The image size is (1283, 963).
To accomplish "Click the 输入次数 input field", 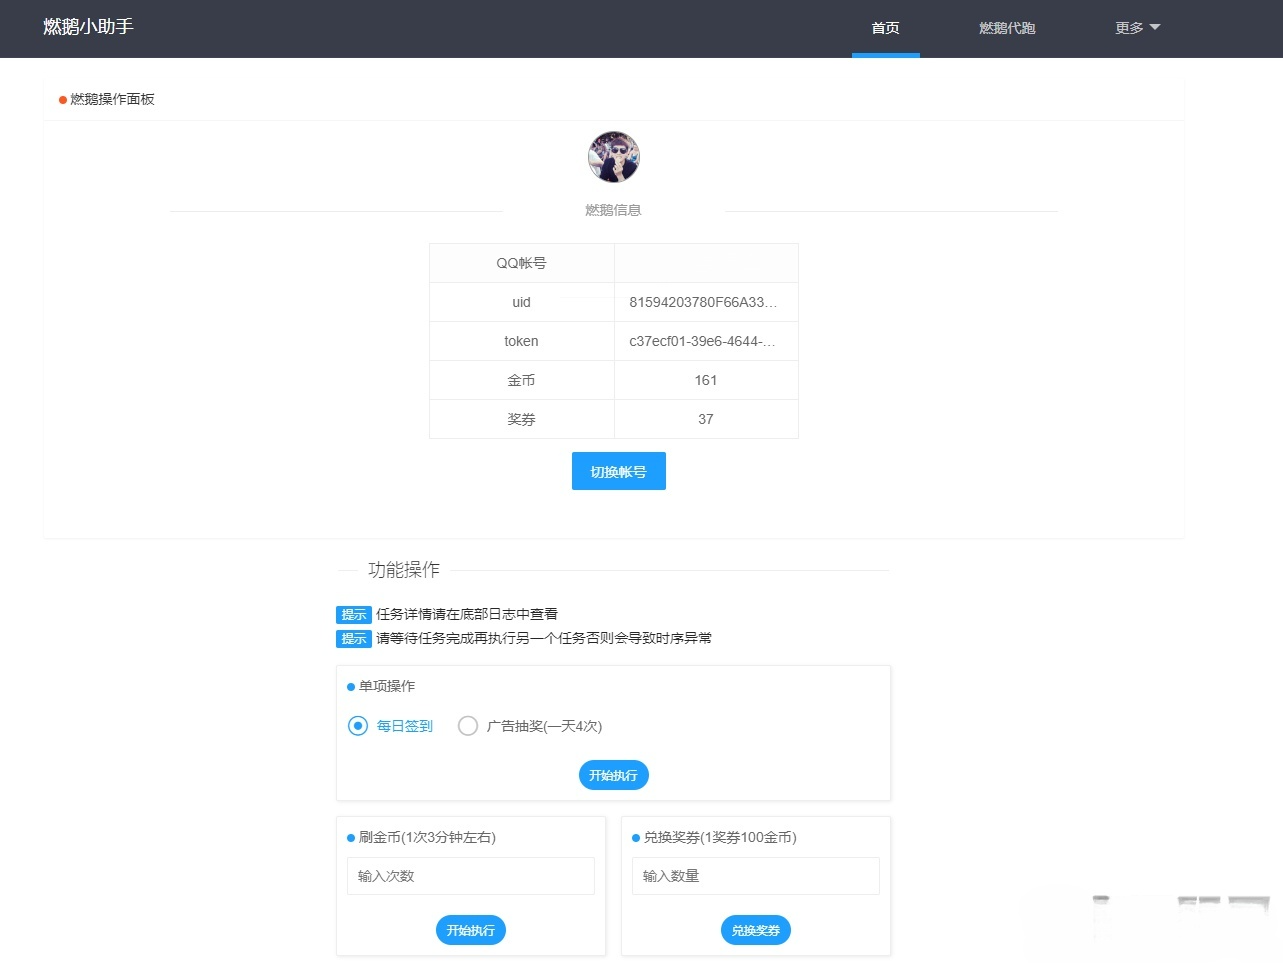I will coord(470,875).
